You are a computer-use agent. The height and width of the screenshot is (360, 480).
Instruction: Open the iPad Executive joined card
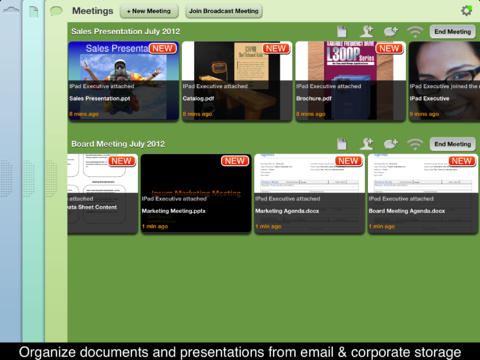click(x=444, y=81)
